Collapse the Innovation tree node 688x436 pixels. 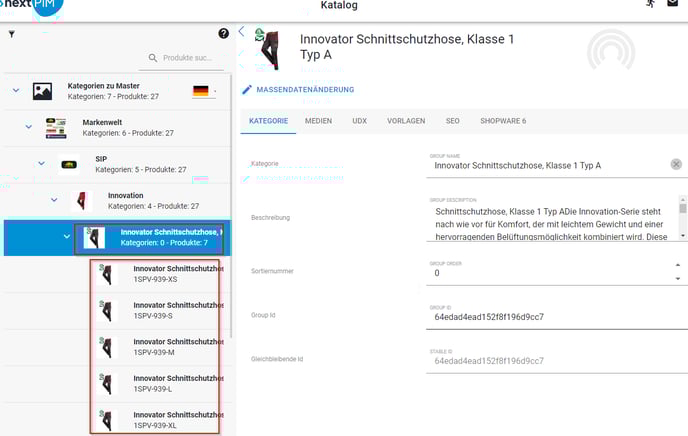tap(54, 200)
